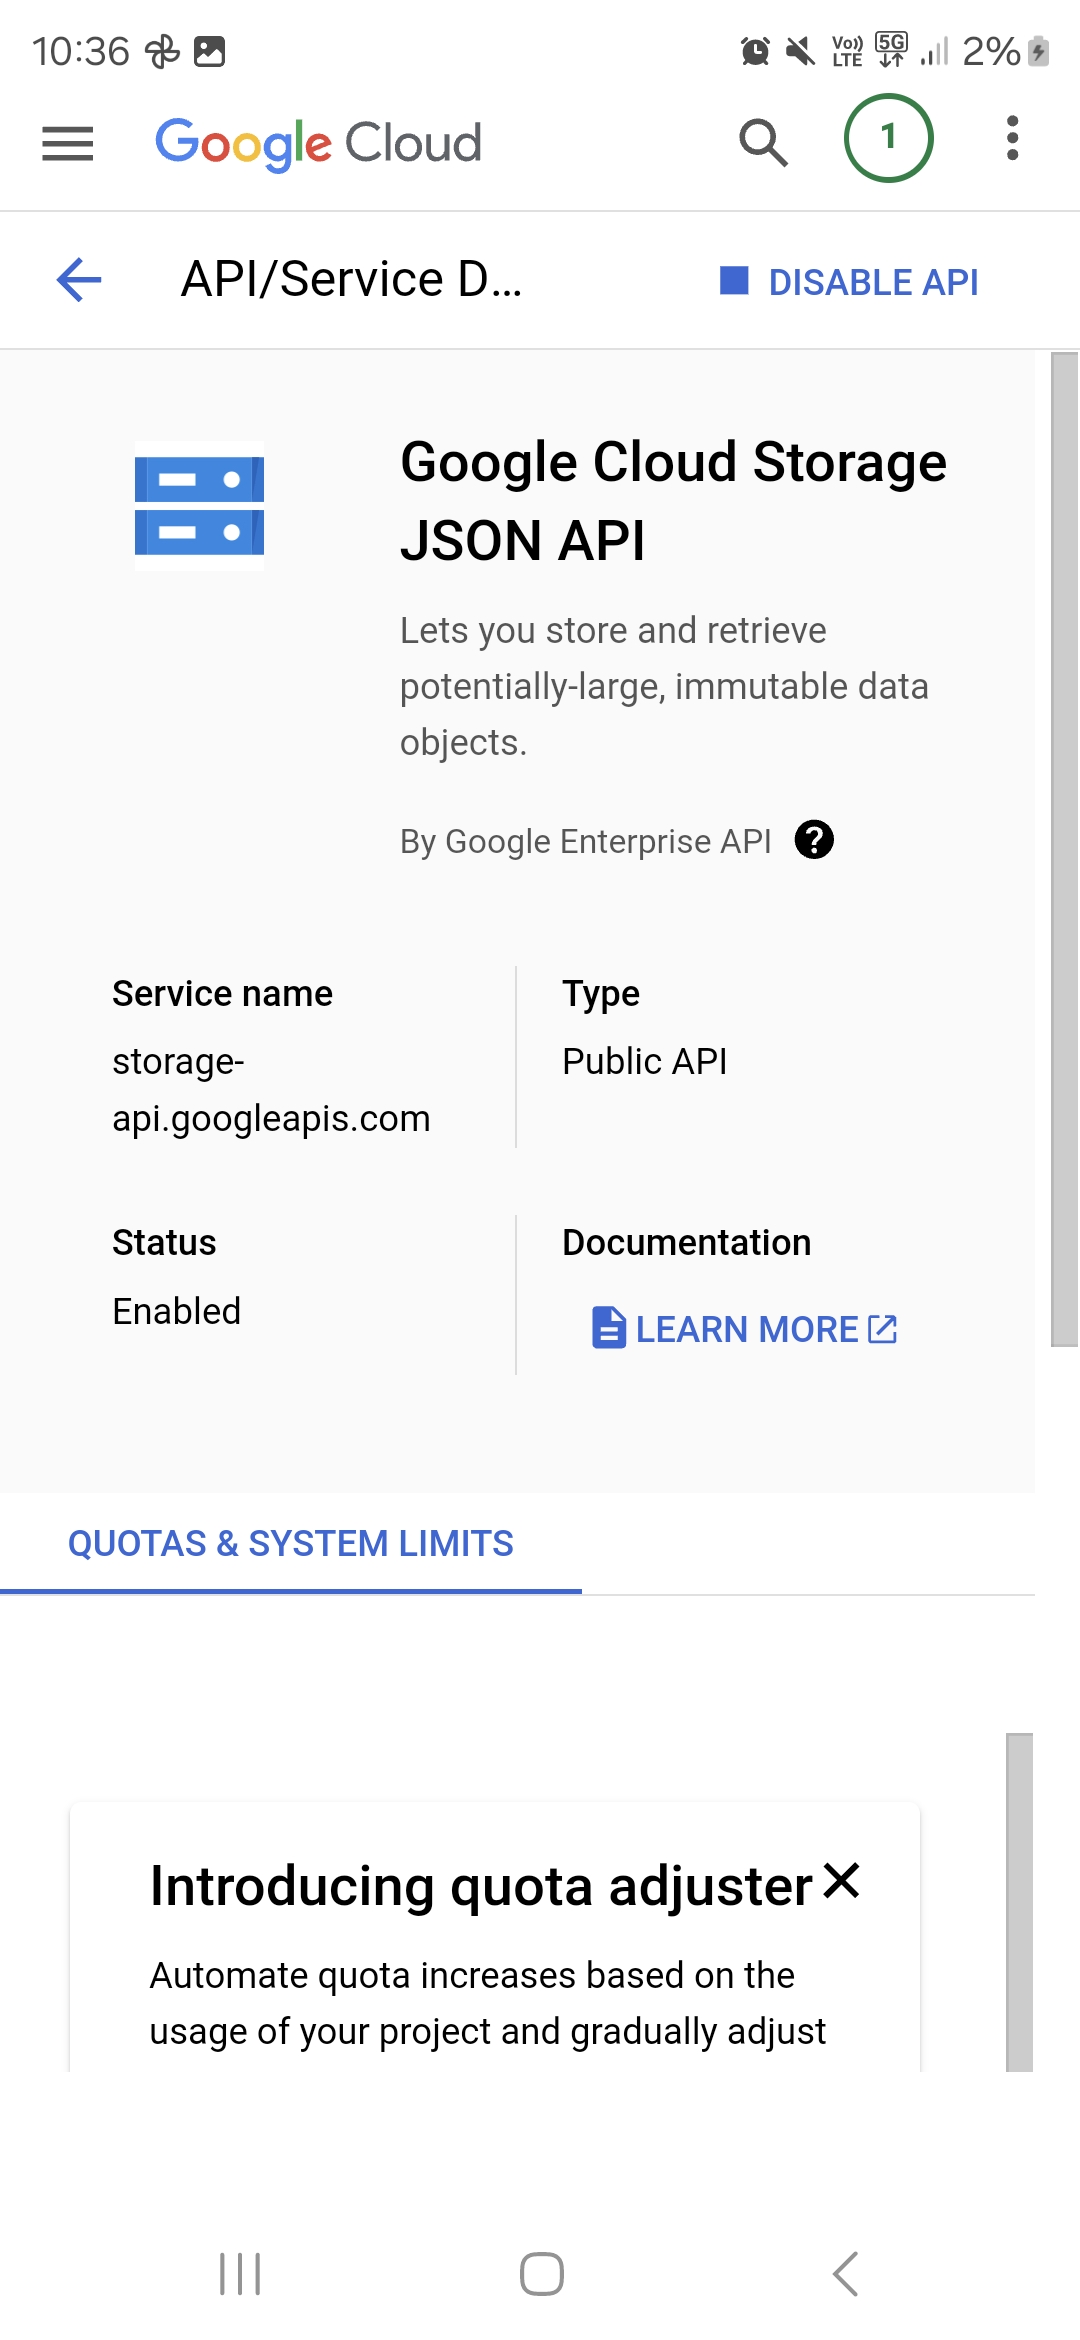Image resolution: width=1080 pixels, height=2340 pixels.
Task: Open the three-dot overflow menu
Action: click(1012, 138)
